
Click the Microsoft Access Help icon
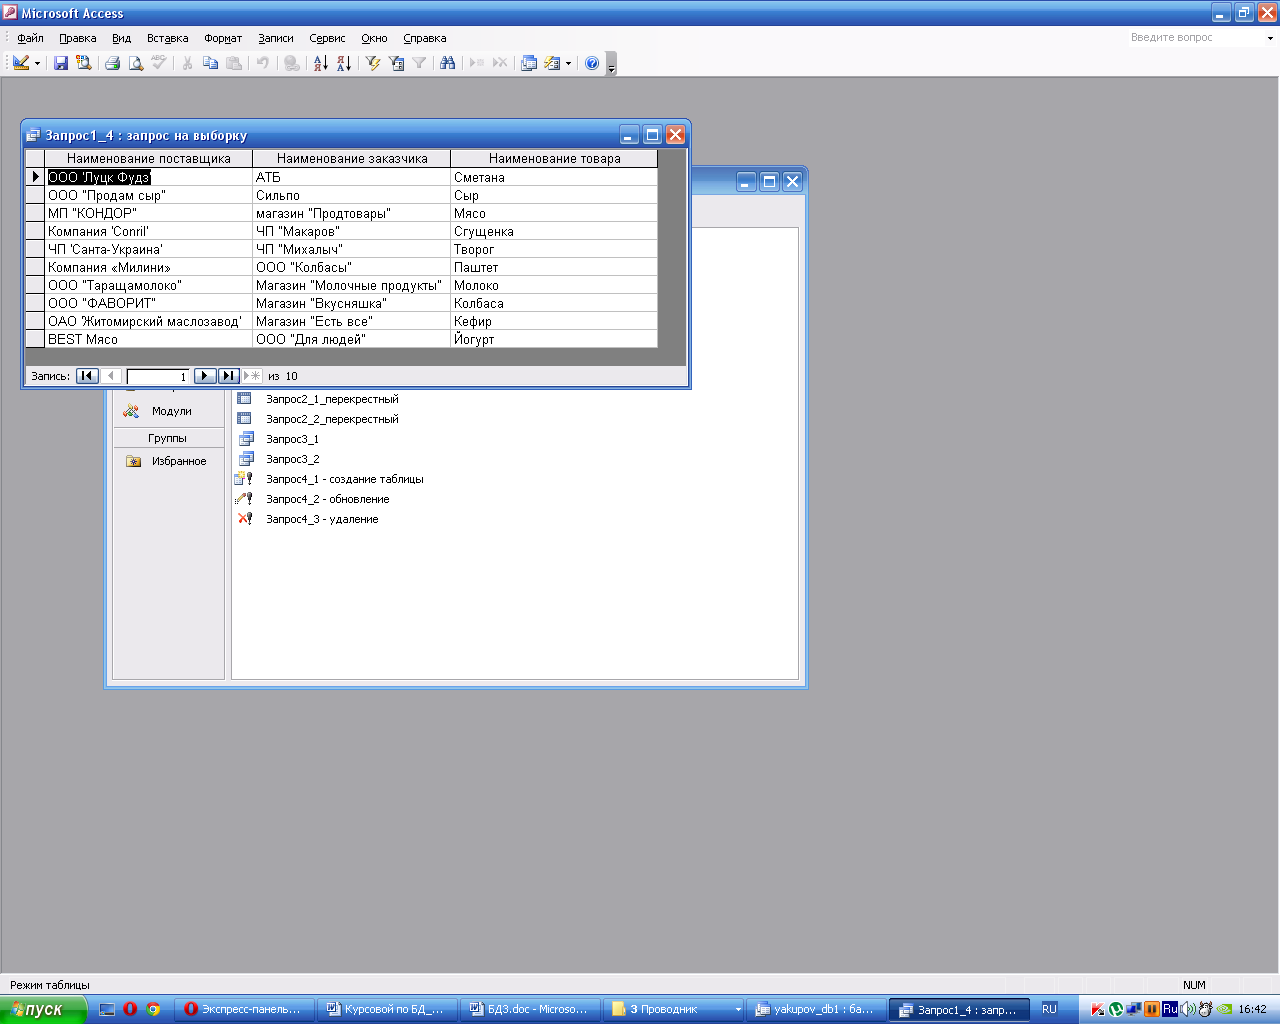coord(592,63)
